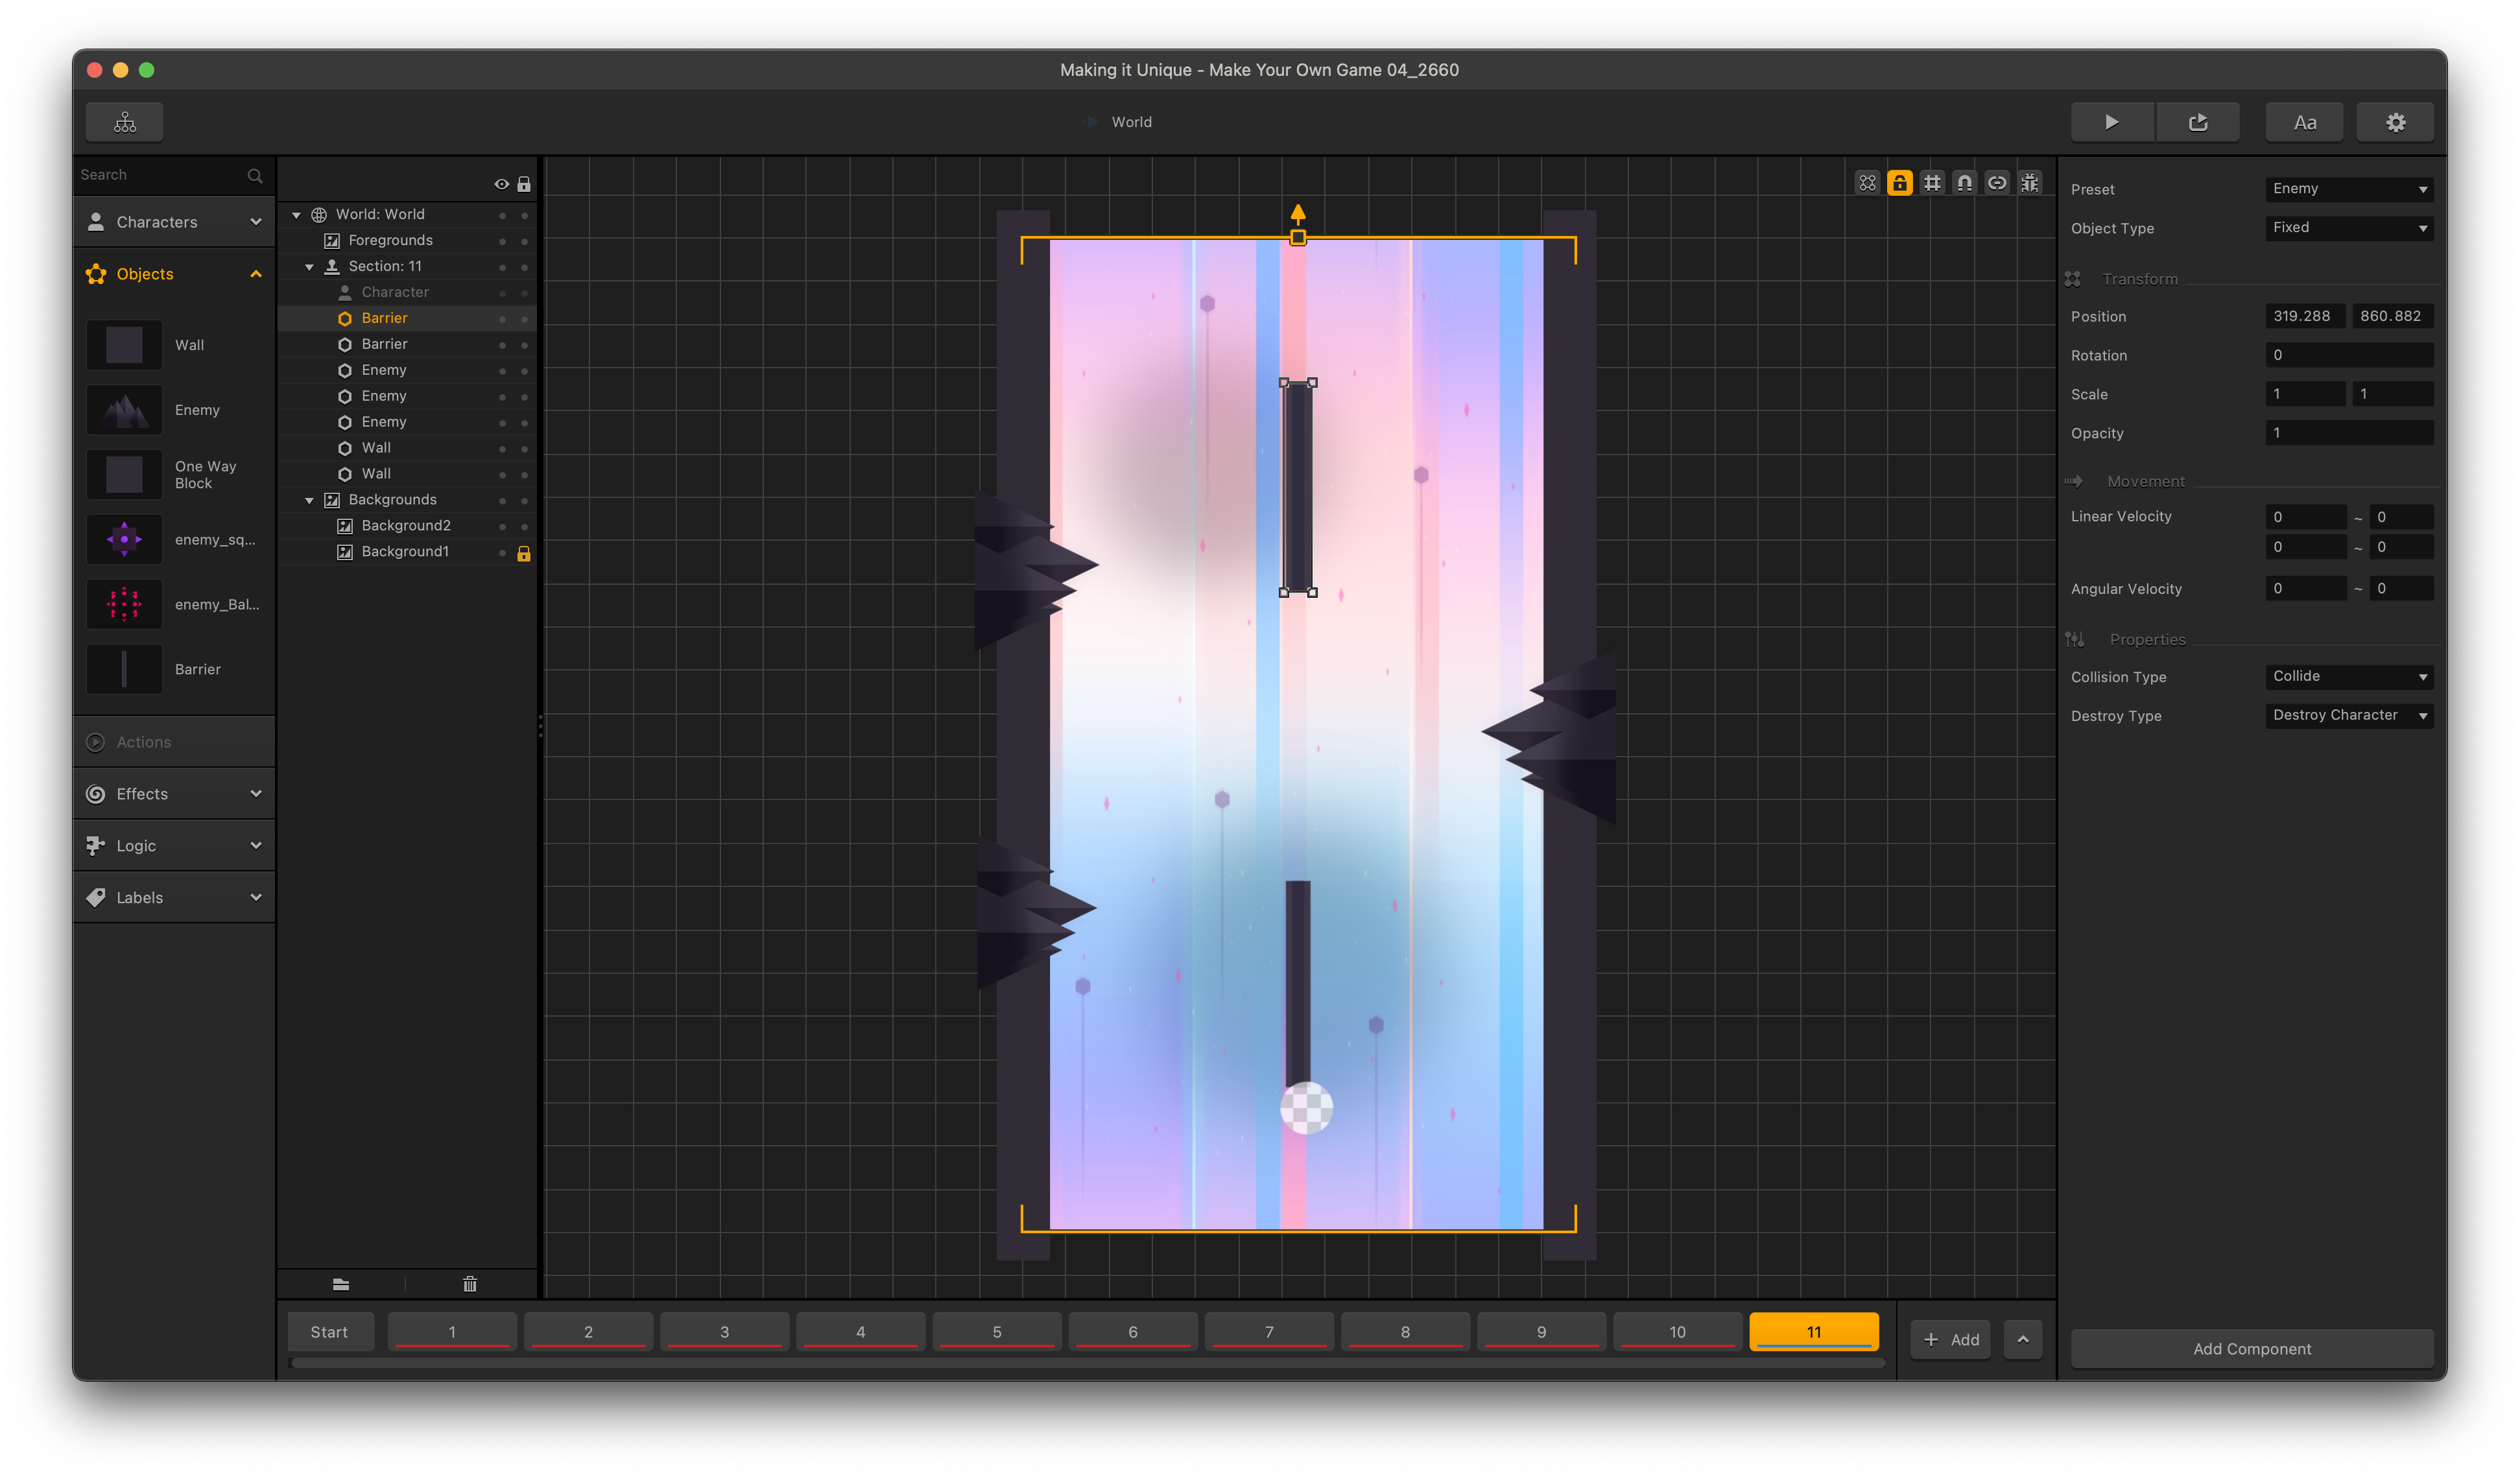2520x1477 pixels.
Task: Click the Position X input field
Action: pyautogui.click(x=2305, y=317)
